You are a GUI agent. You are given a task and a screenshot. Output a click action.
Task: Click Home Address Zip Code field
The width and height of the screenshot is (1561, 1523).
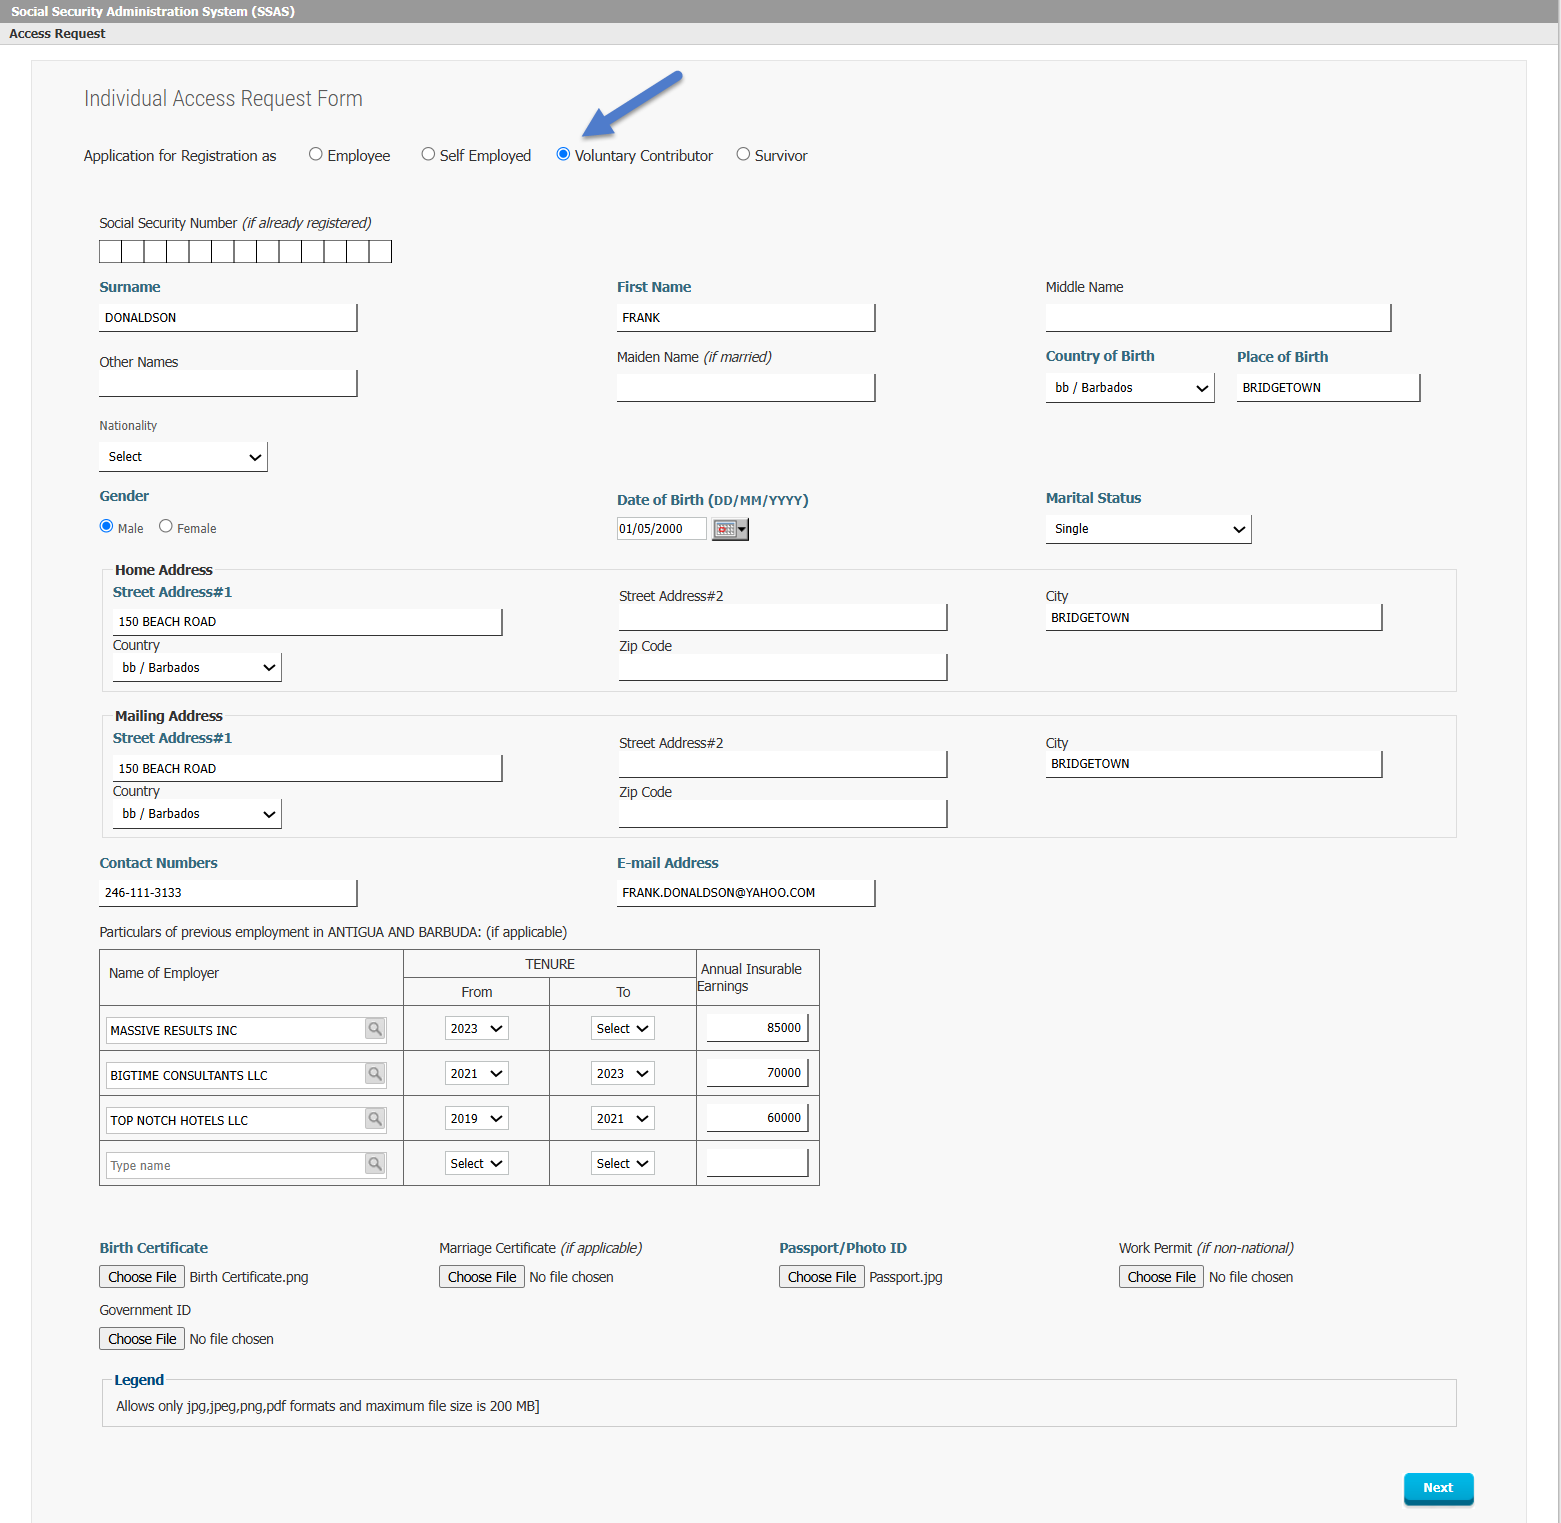(x=783, y=667)
